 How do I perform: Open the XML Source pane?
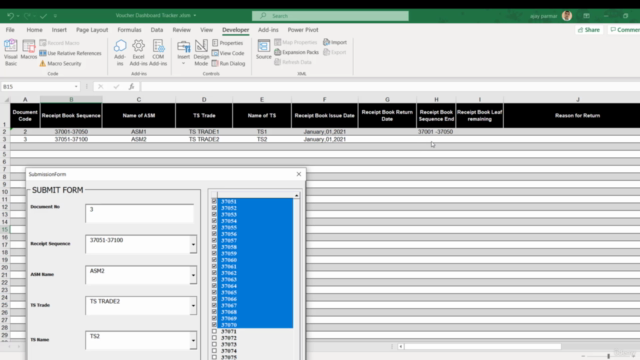(x=264, y=50)
